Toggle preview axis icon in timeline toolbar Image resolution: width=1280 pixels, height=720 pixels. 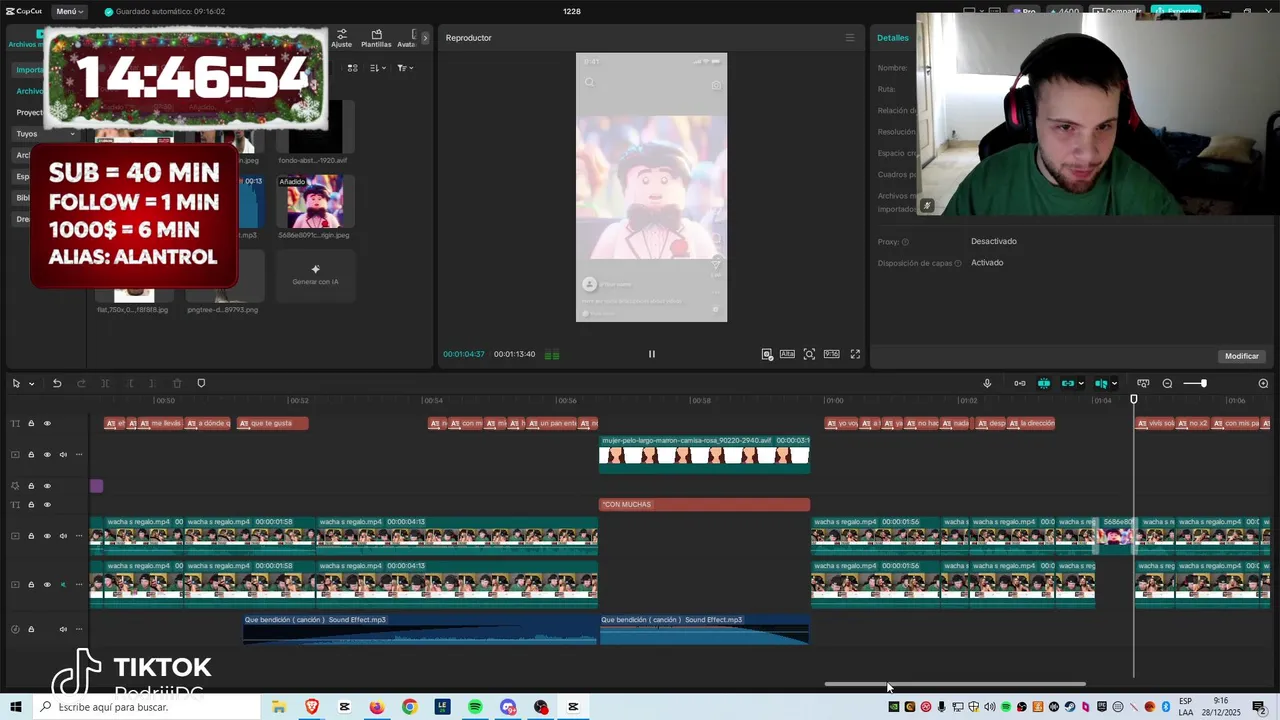point(1101,383)
